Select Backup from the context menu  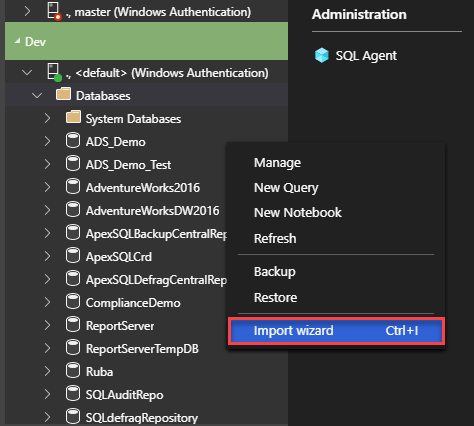coord(275,272)
